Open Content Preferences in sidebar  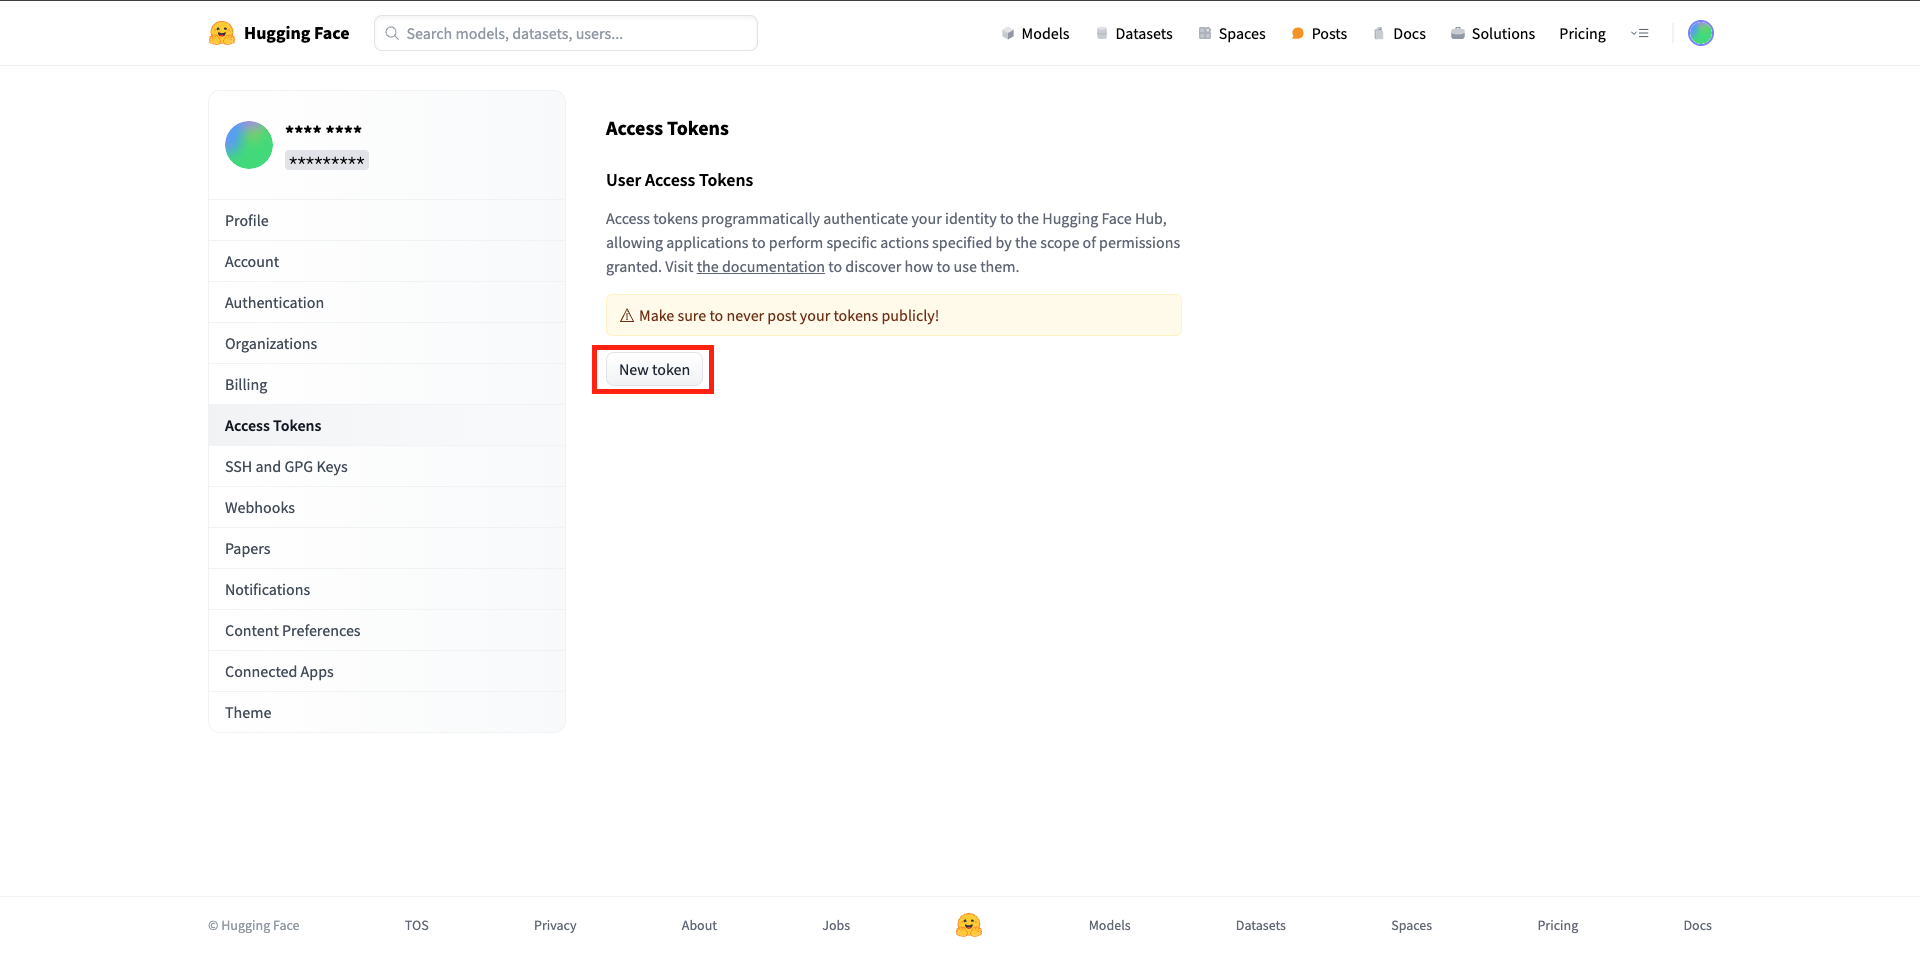(387, 630)
